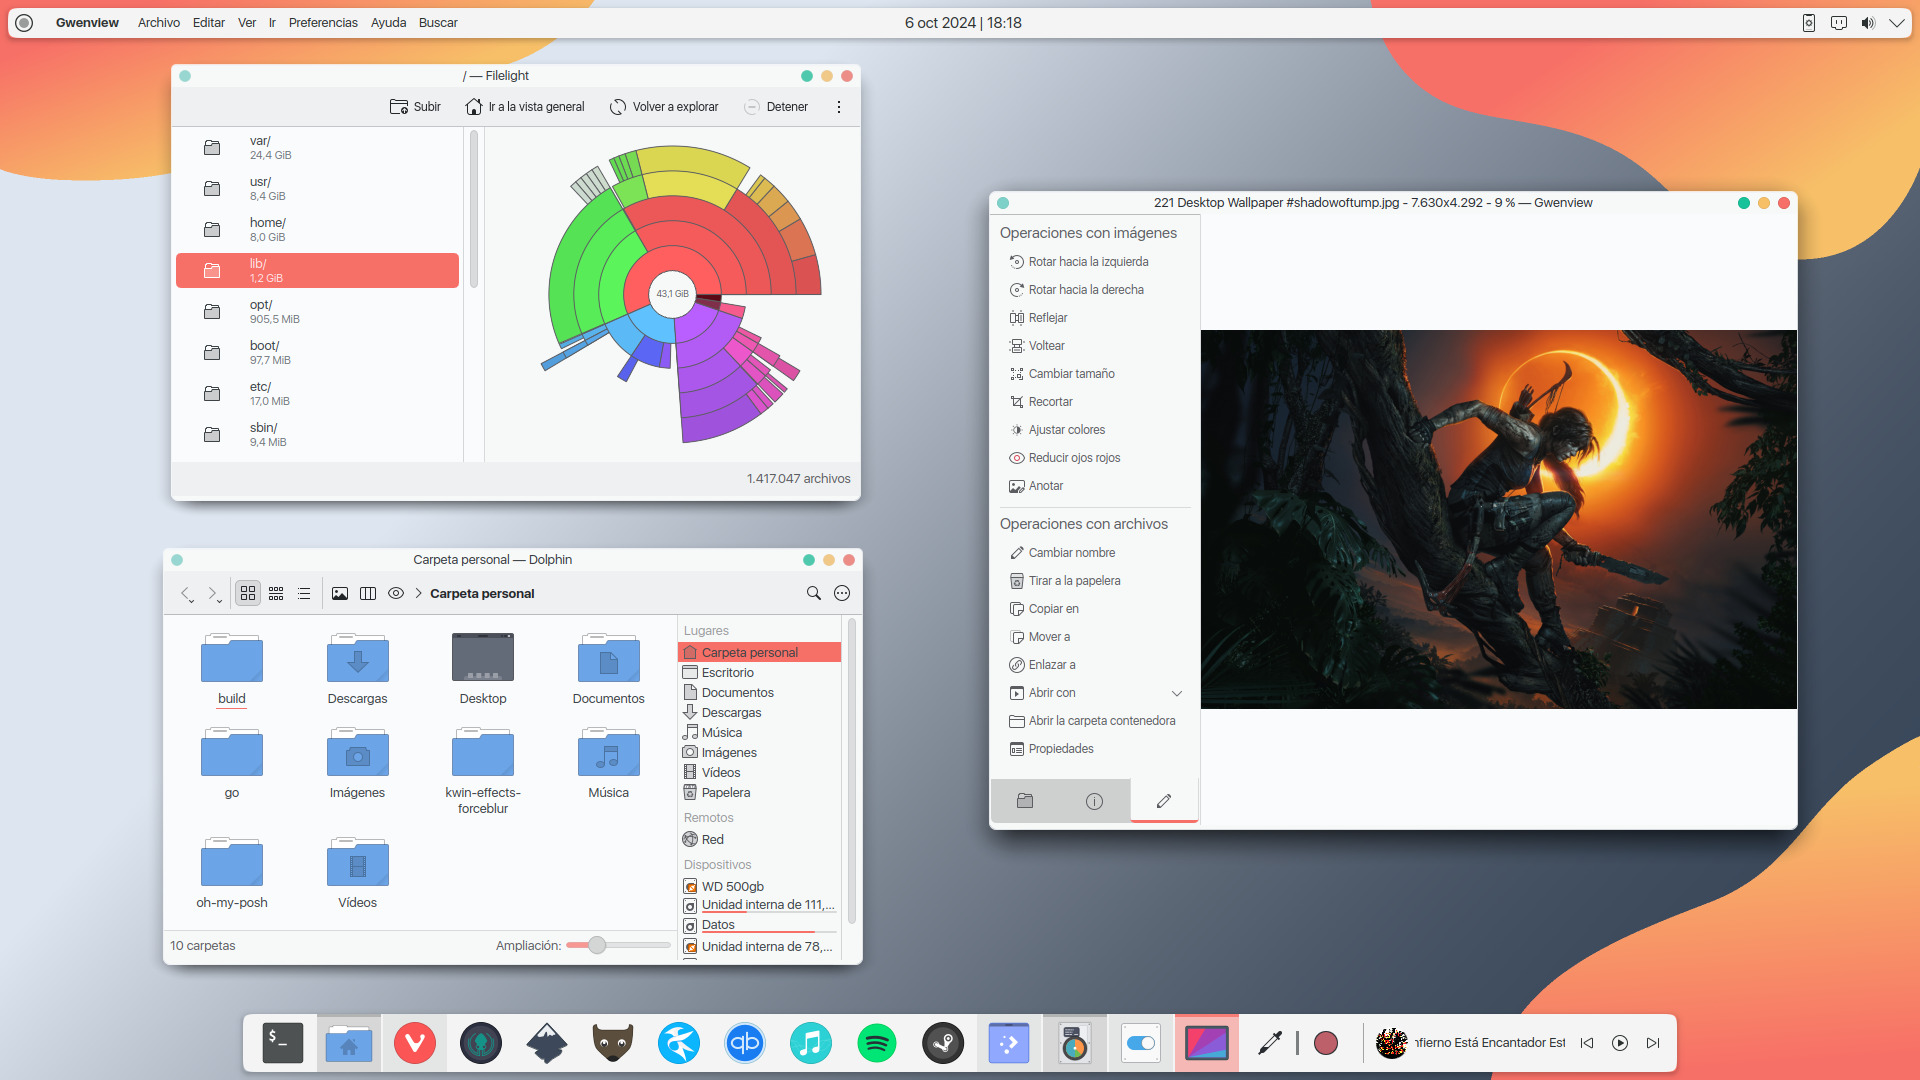Open the Buscar menu
This screenshot has width=1920, height=1080.
click(438, 23)
